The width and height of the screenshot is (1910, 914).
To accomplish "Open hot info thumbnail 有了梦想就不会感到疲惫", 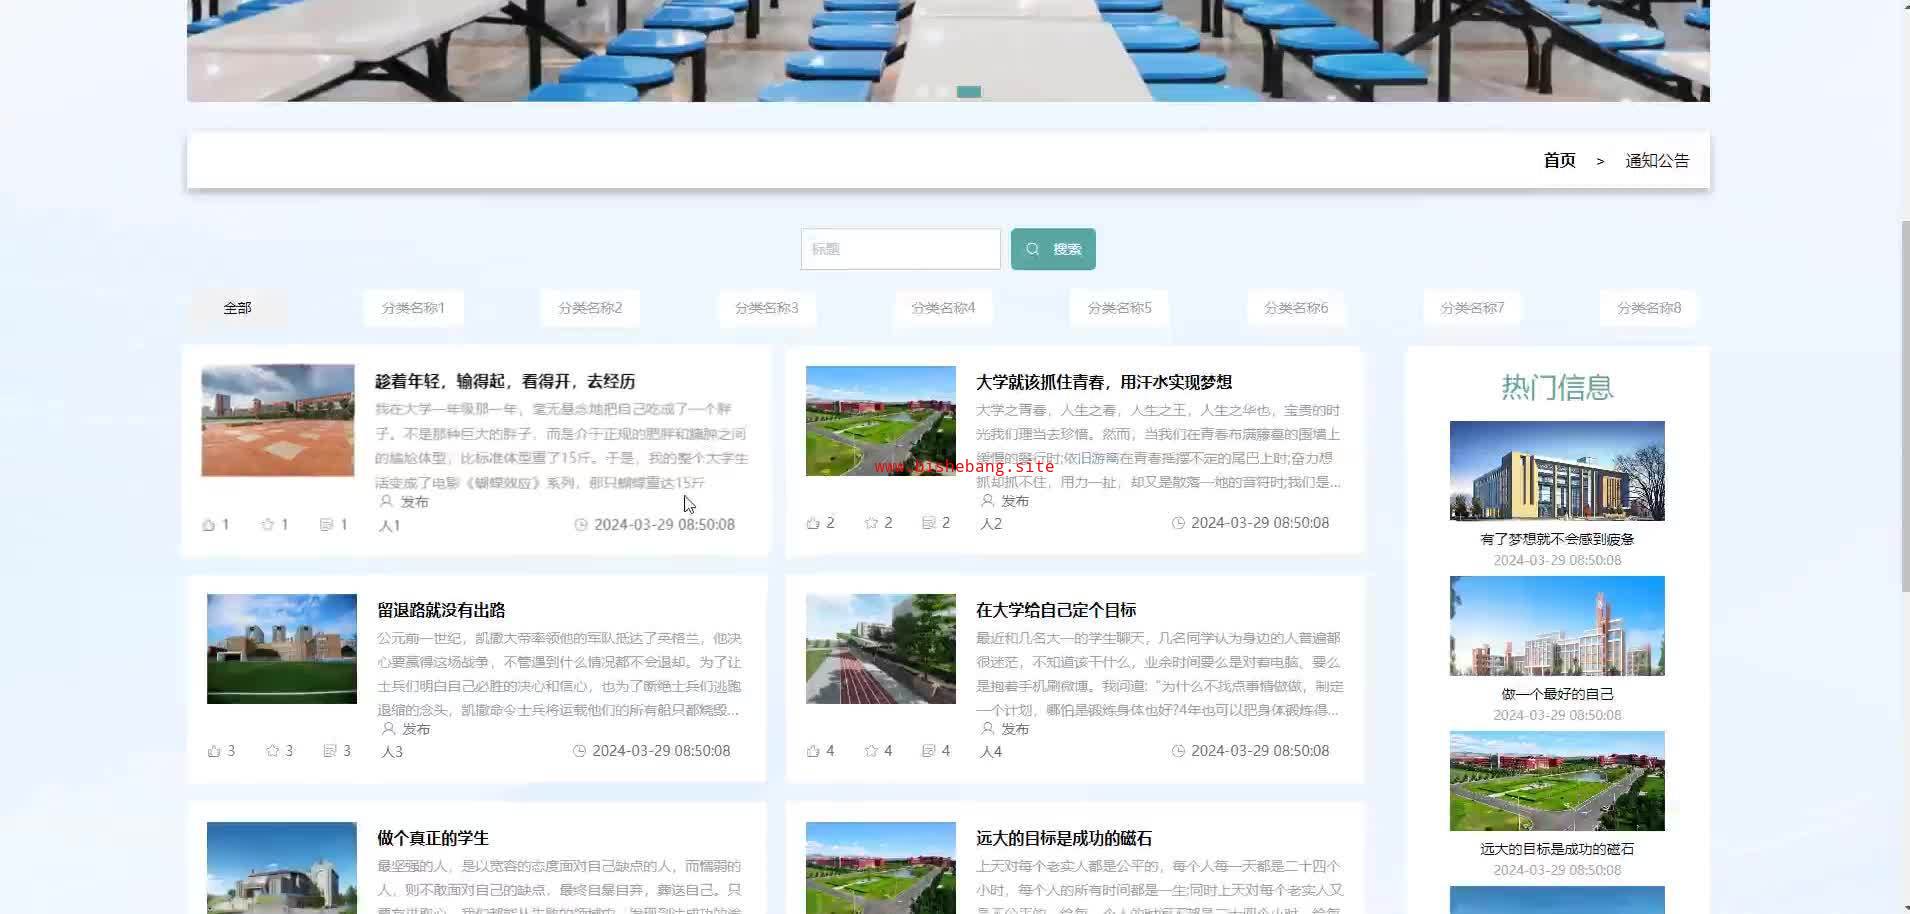I will [x=1557, y=471].
